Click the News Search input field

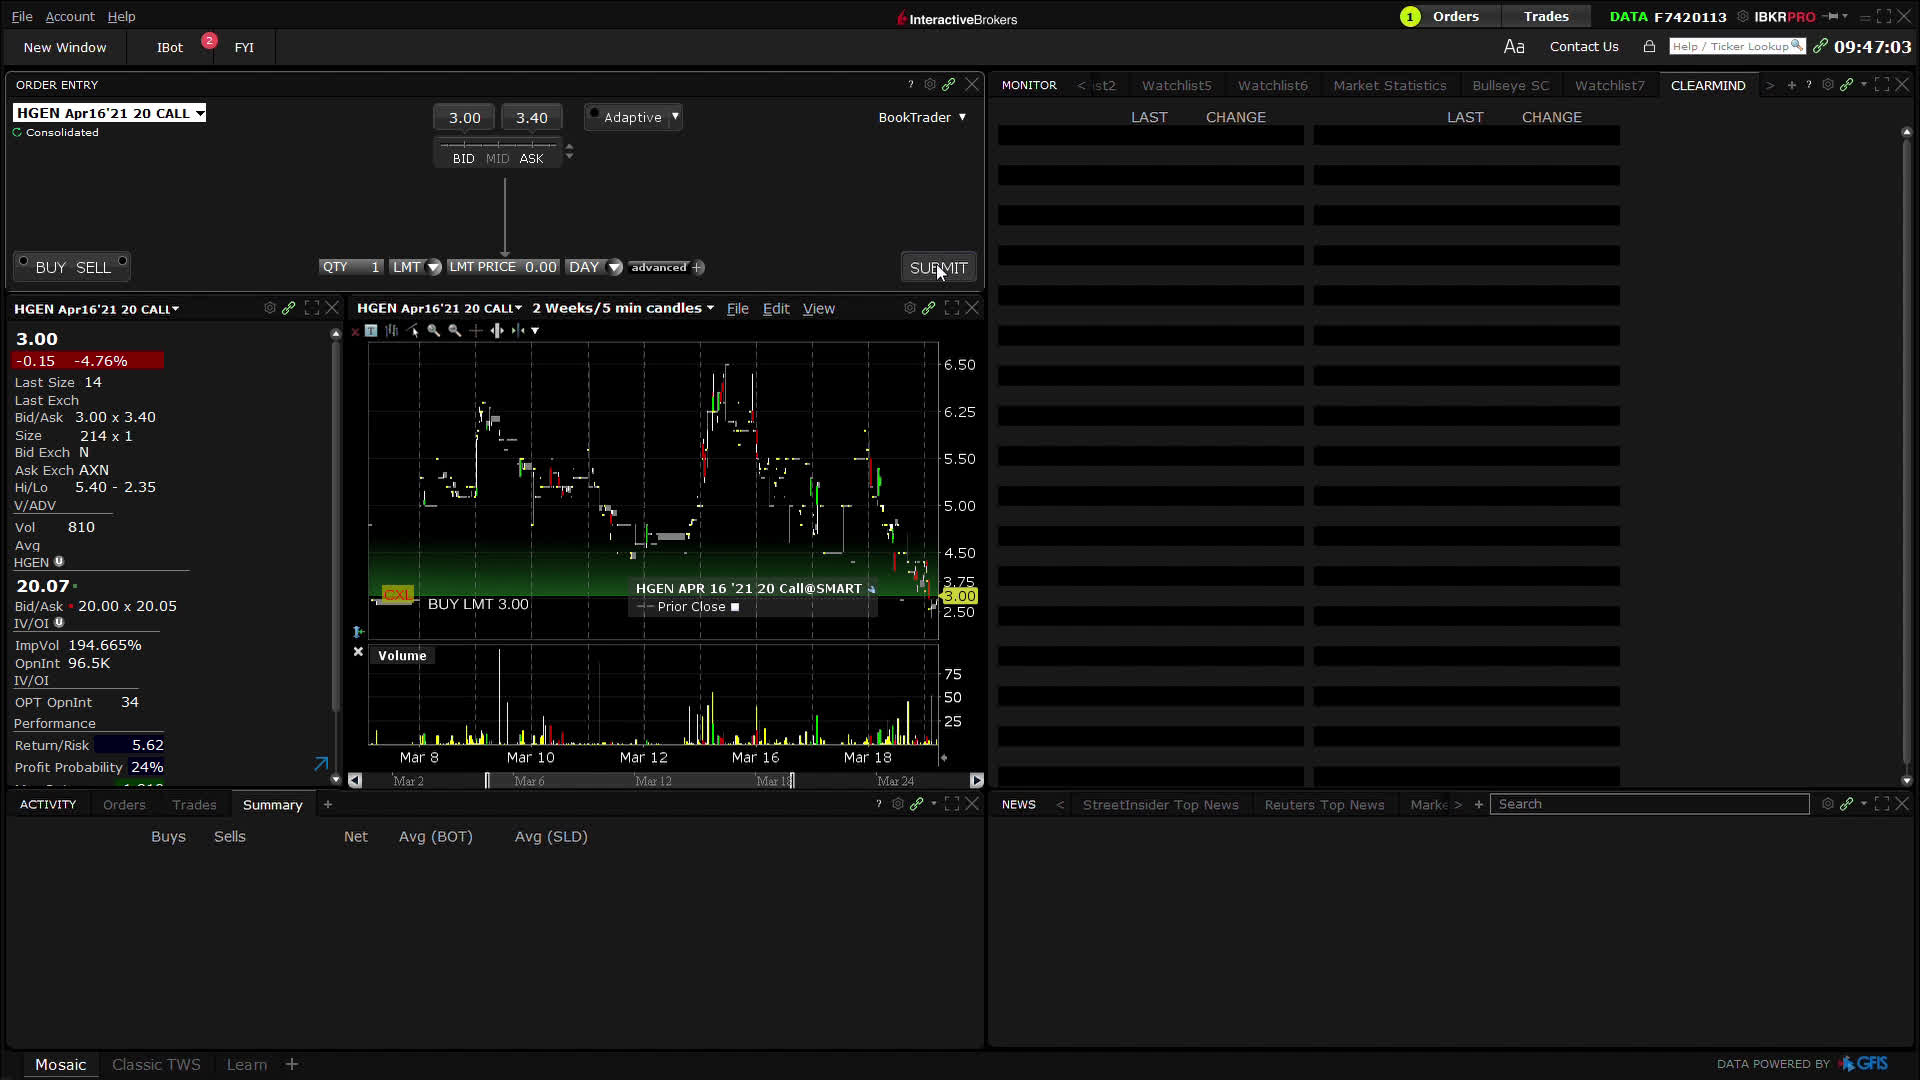click(x=1649, y=804)
